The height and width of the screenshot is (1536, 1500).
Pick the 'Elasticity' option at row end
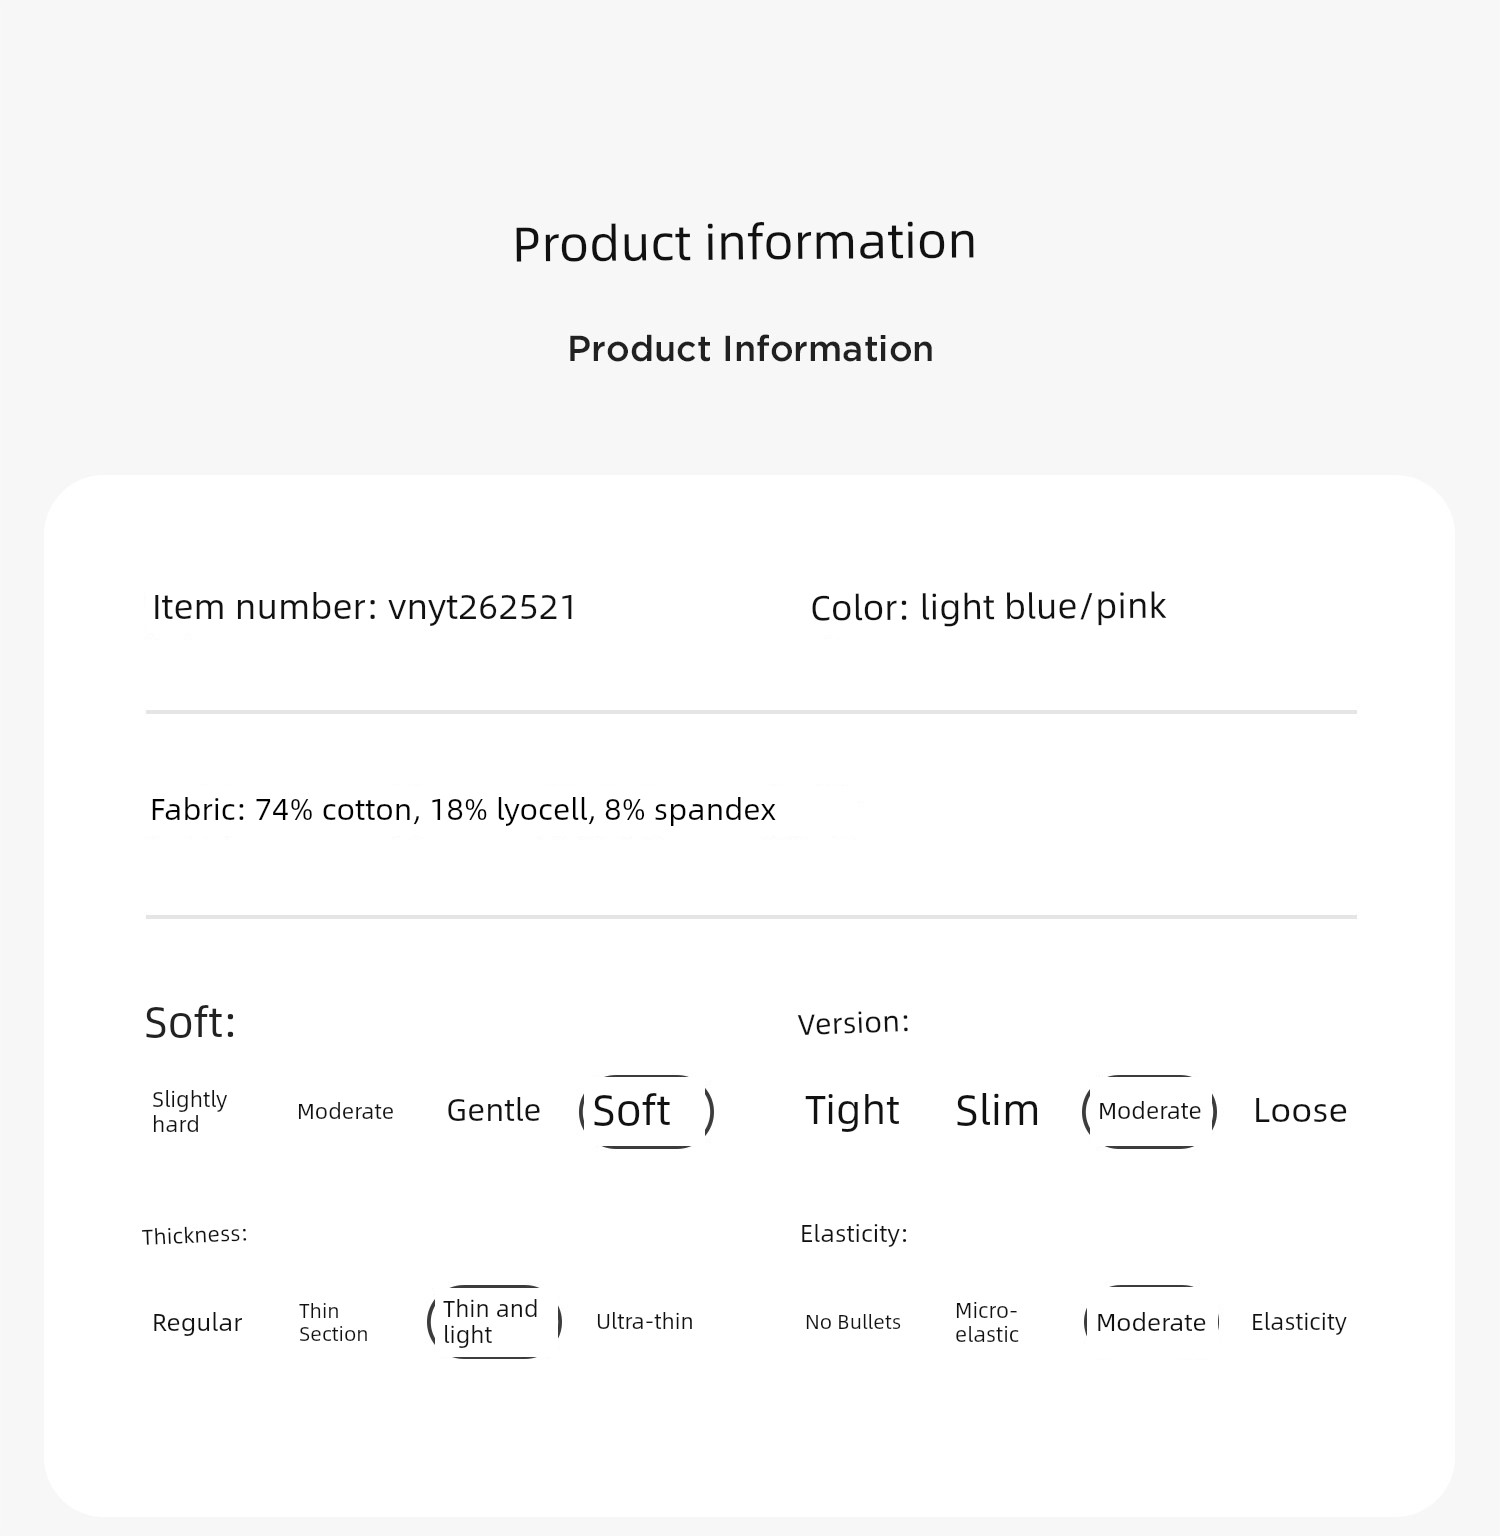pyautogui.click(x=1298, y=1322)
